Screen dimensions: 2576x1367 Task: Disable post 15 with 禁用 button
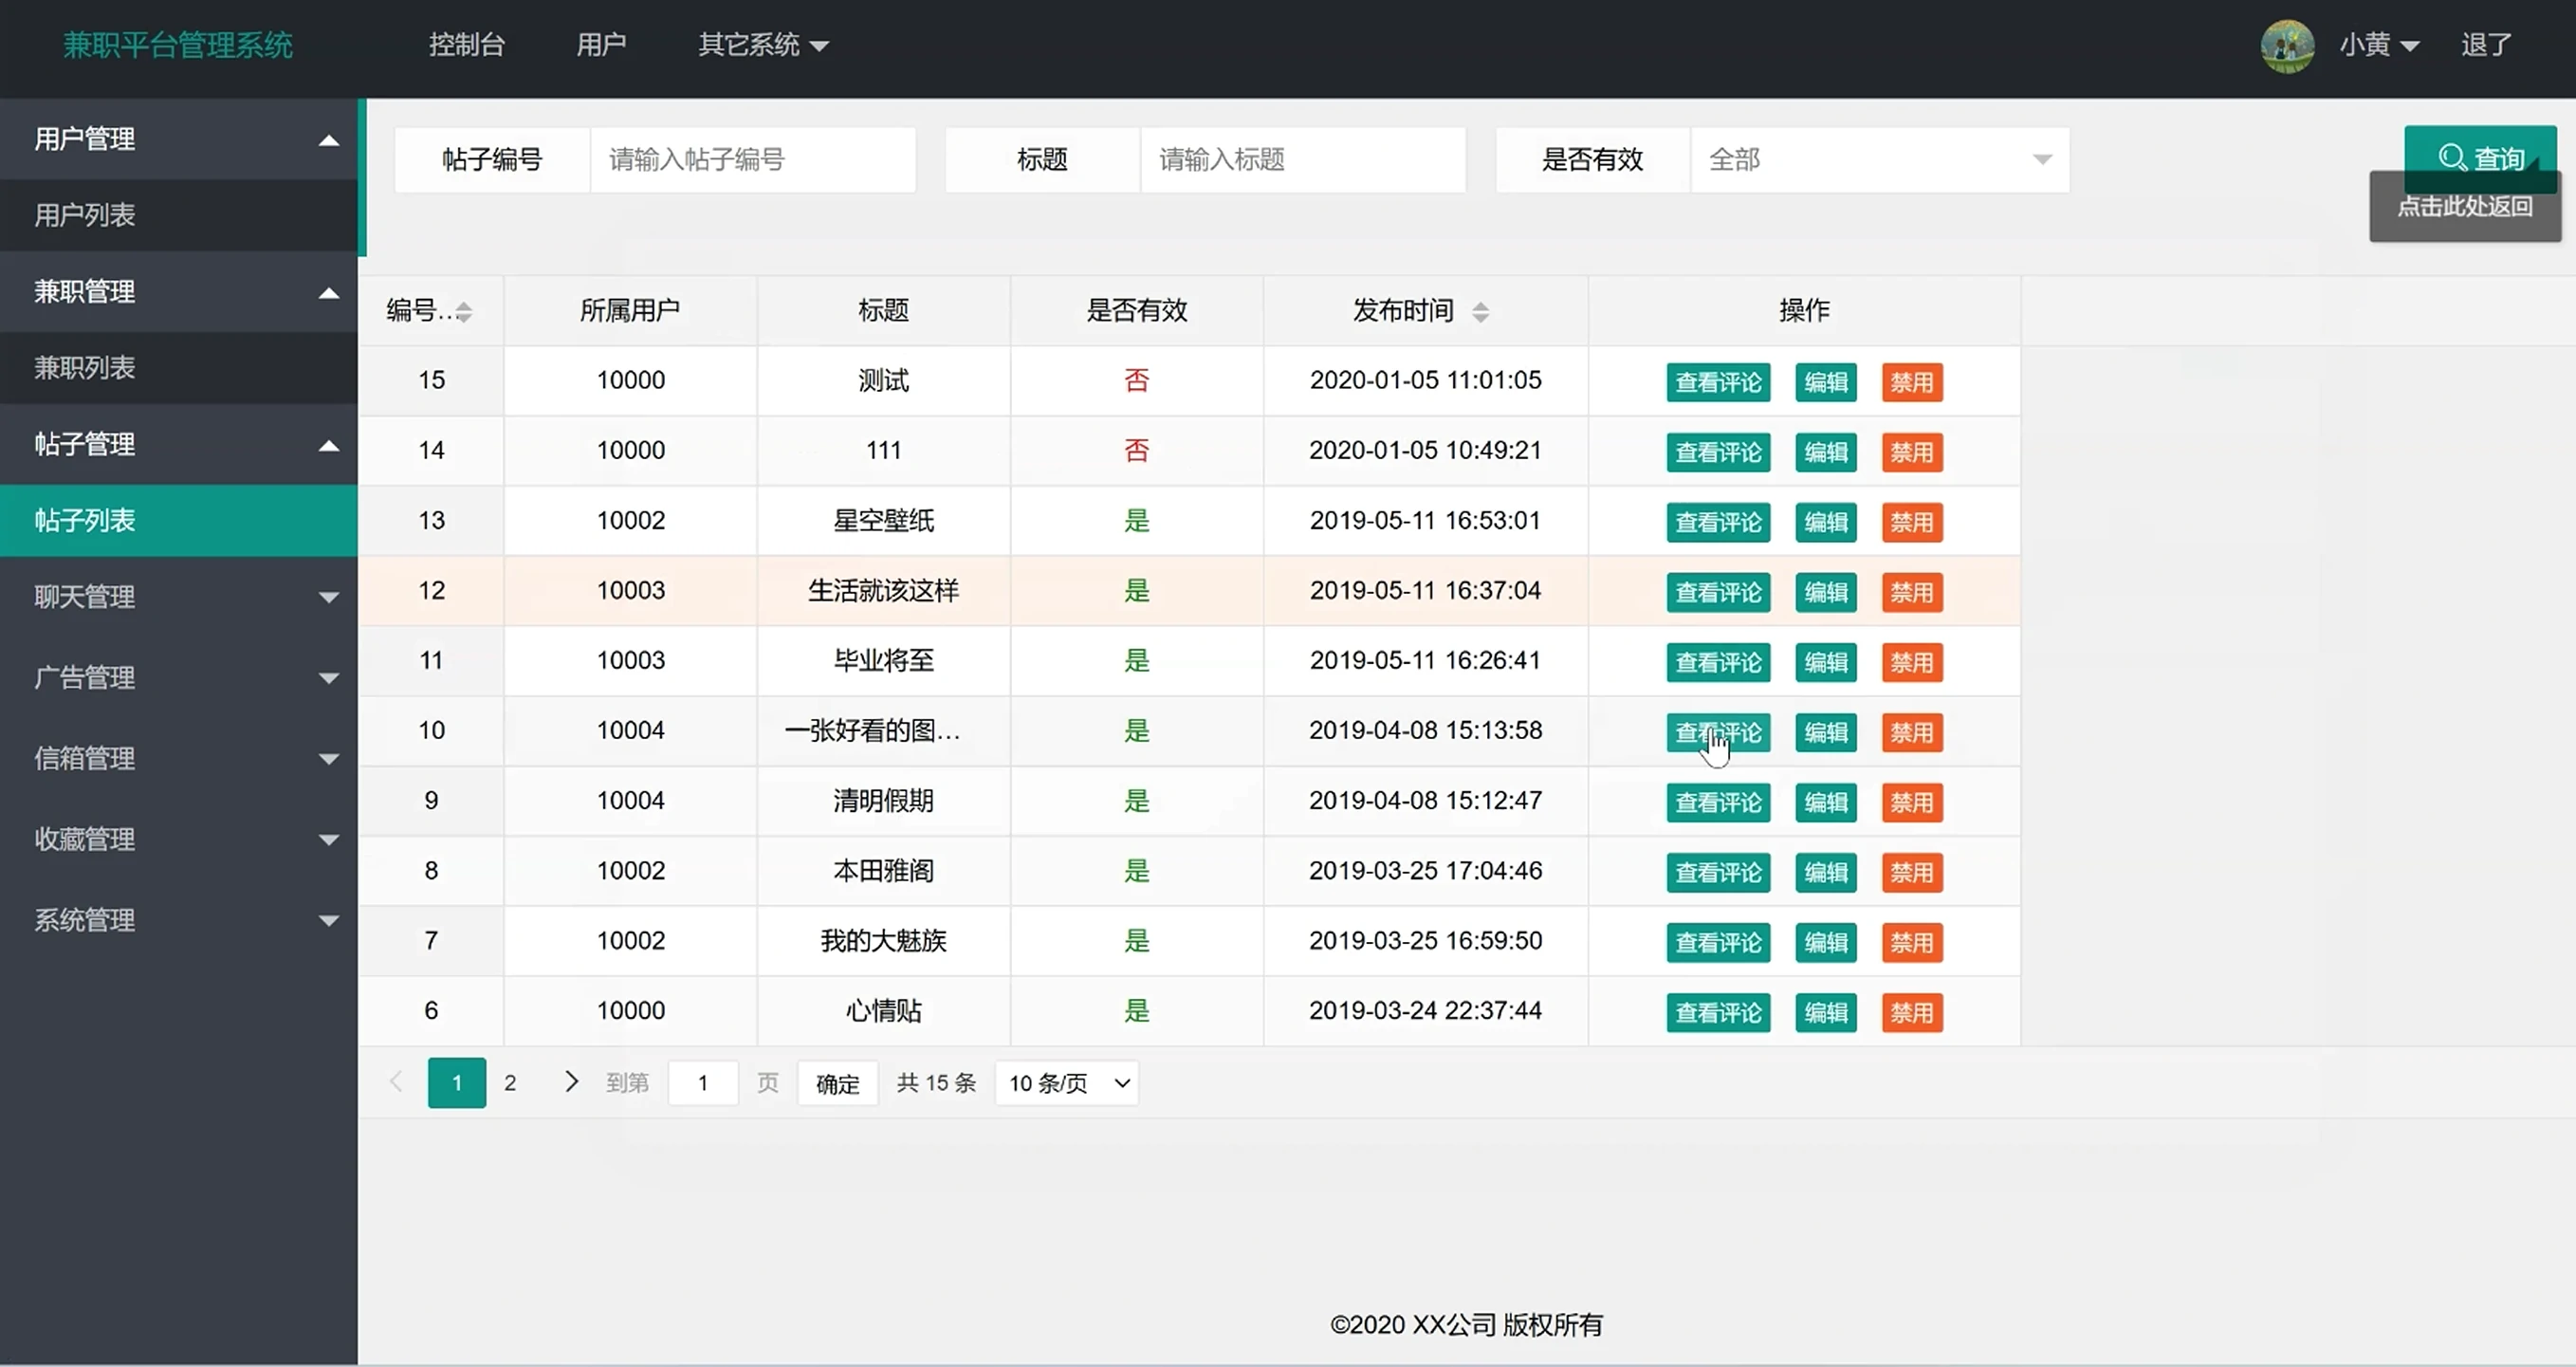pyautogui.click(x=1910, y=382)
